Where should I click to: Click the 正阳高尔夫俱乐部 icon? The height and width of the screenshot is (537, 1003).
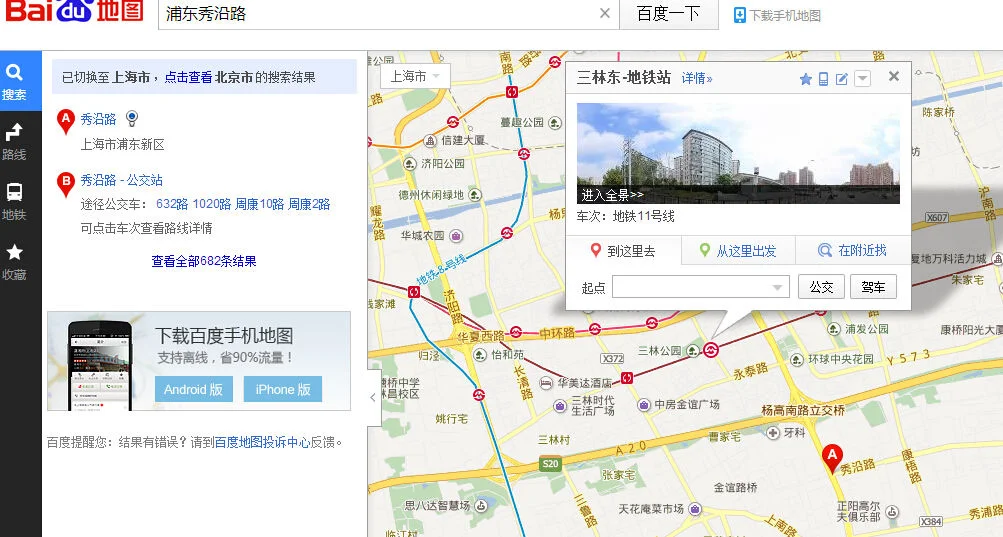pos(892,511)
